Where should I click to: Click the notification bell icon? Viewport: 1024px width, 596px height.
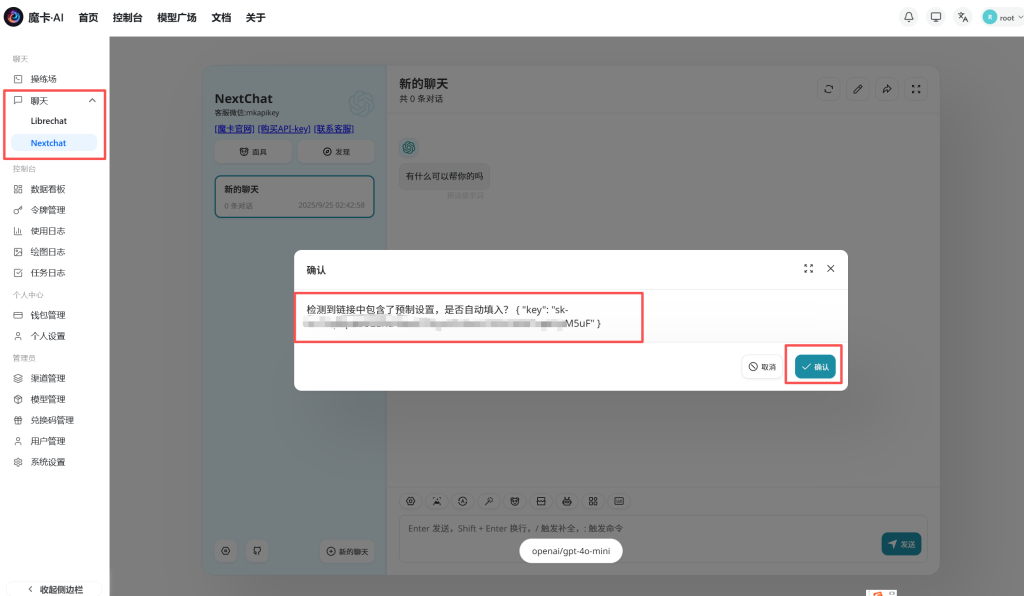(x=909, y=17)
